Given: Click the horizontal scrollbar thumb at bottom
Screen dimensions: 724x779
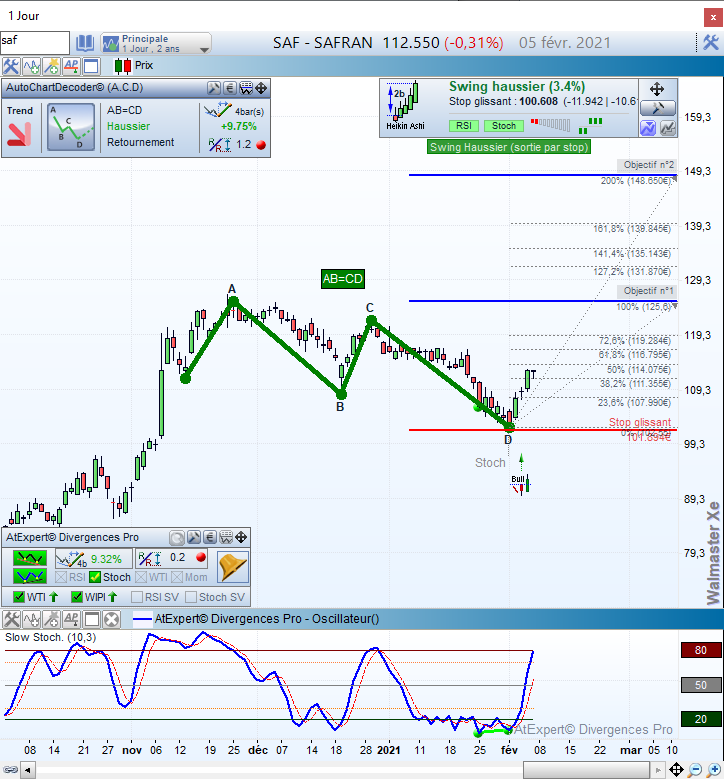Looking at the screenshot, I should [x=586, y=771].
